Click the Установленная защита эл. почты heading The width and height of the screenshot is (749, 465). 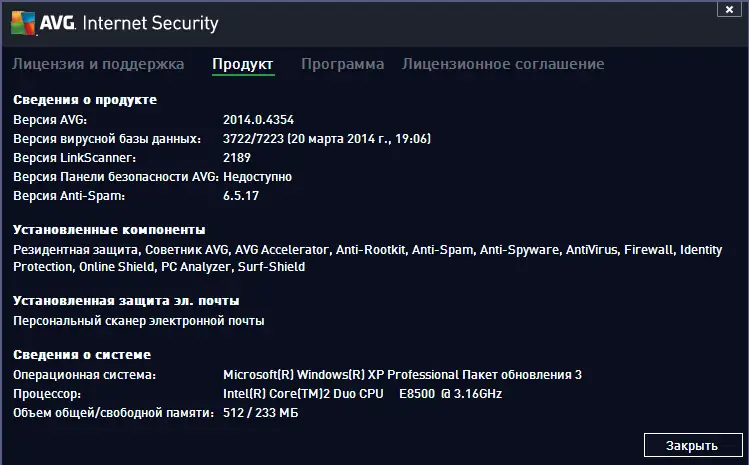(x=126, y=301)
